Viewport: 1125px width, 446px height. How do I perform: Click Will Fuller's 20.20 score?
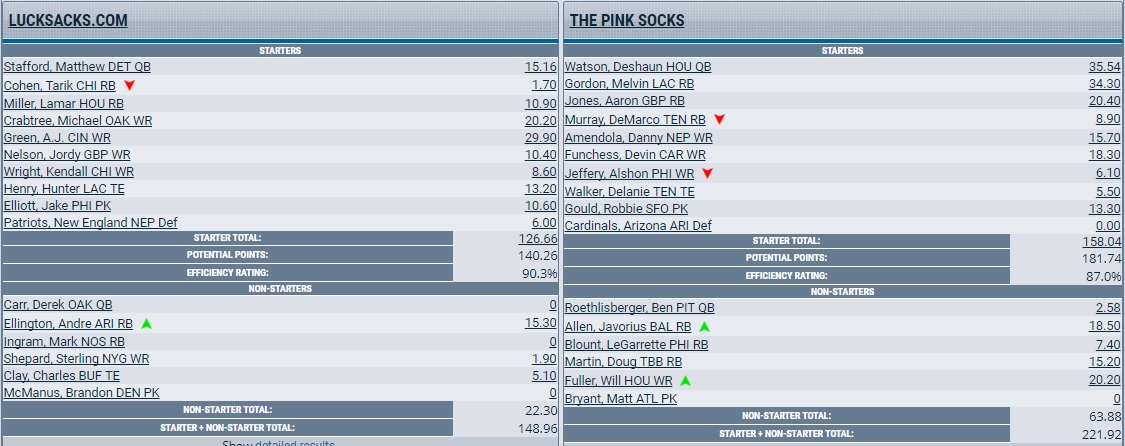point(1104,381)
